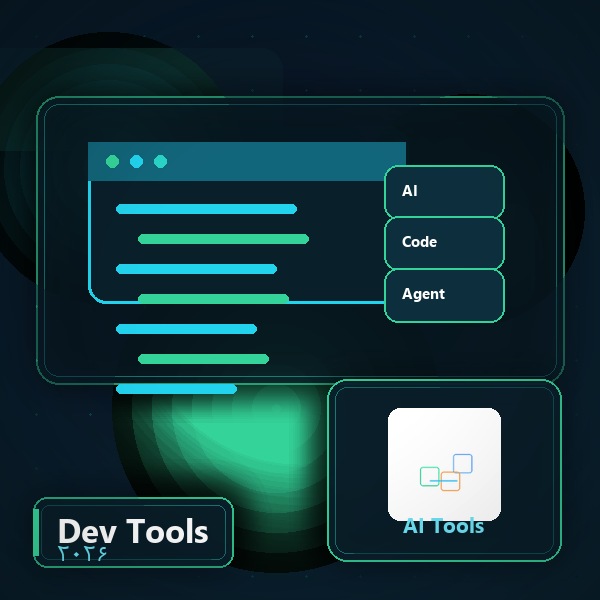
Task: Click the code window title bar
Action: click(247, 161)
